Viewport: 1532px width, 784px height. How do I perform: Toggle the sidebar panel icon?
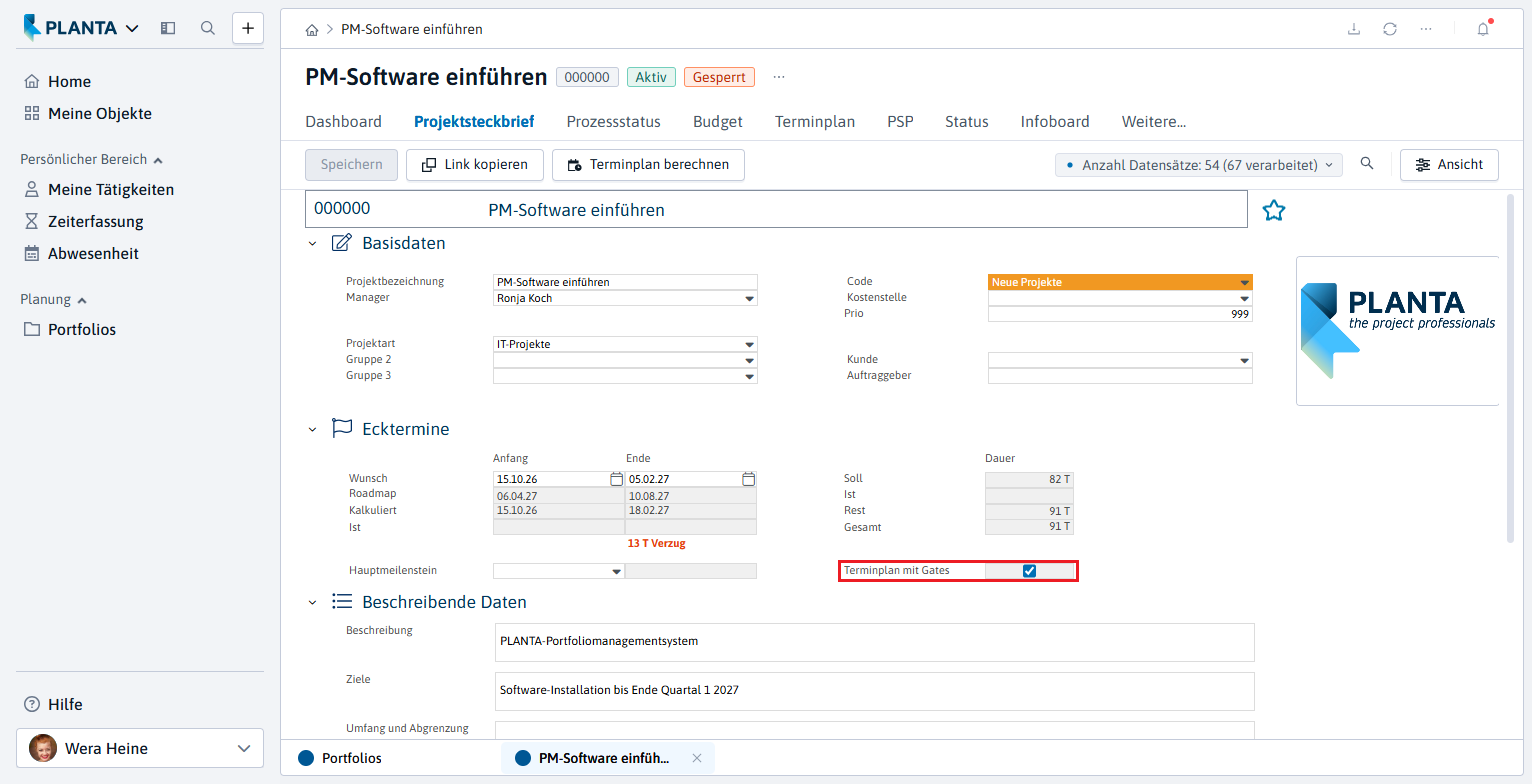[168, 28]
